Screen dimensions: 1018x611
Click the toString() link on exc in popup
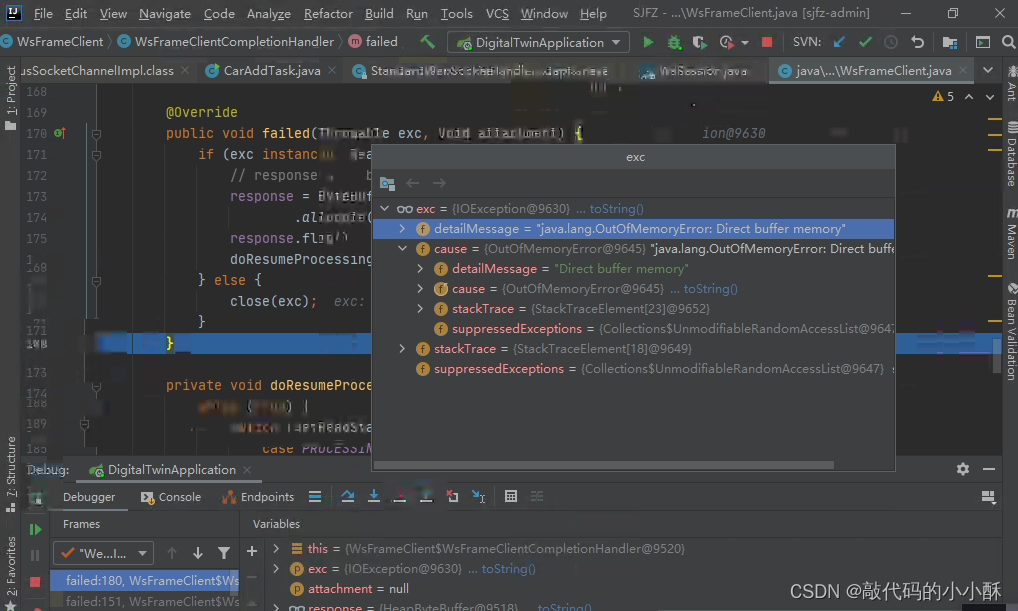[x=616, y=208]
